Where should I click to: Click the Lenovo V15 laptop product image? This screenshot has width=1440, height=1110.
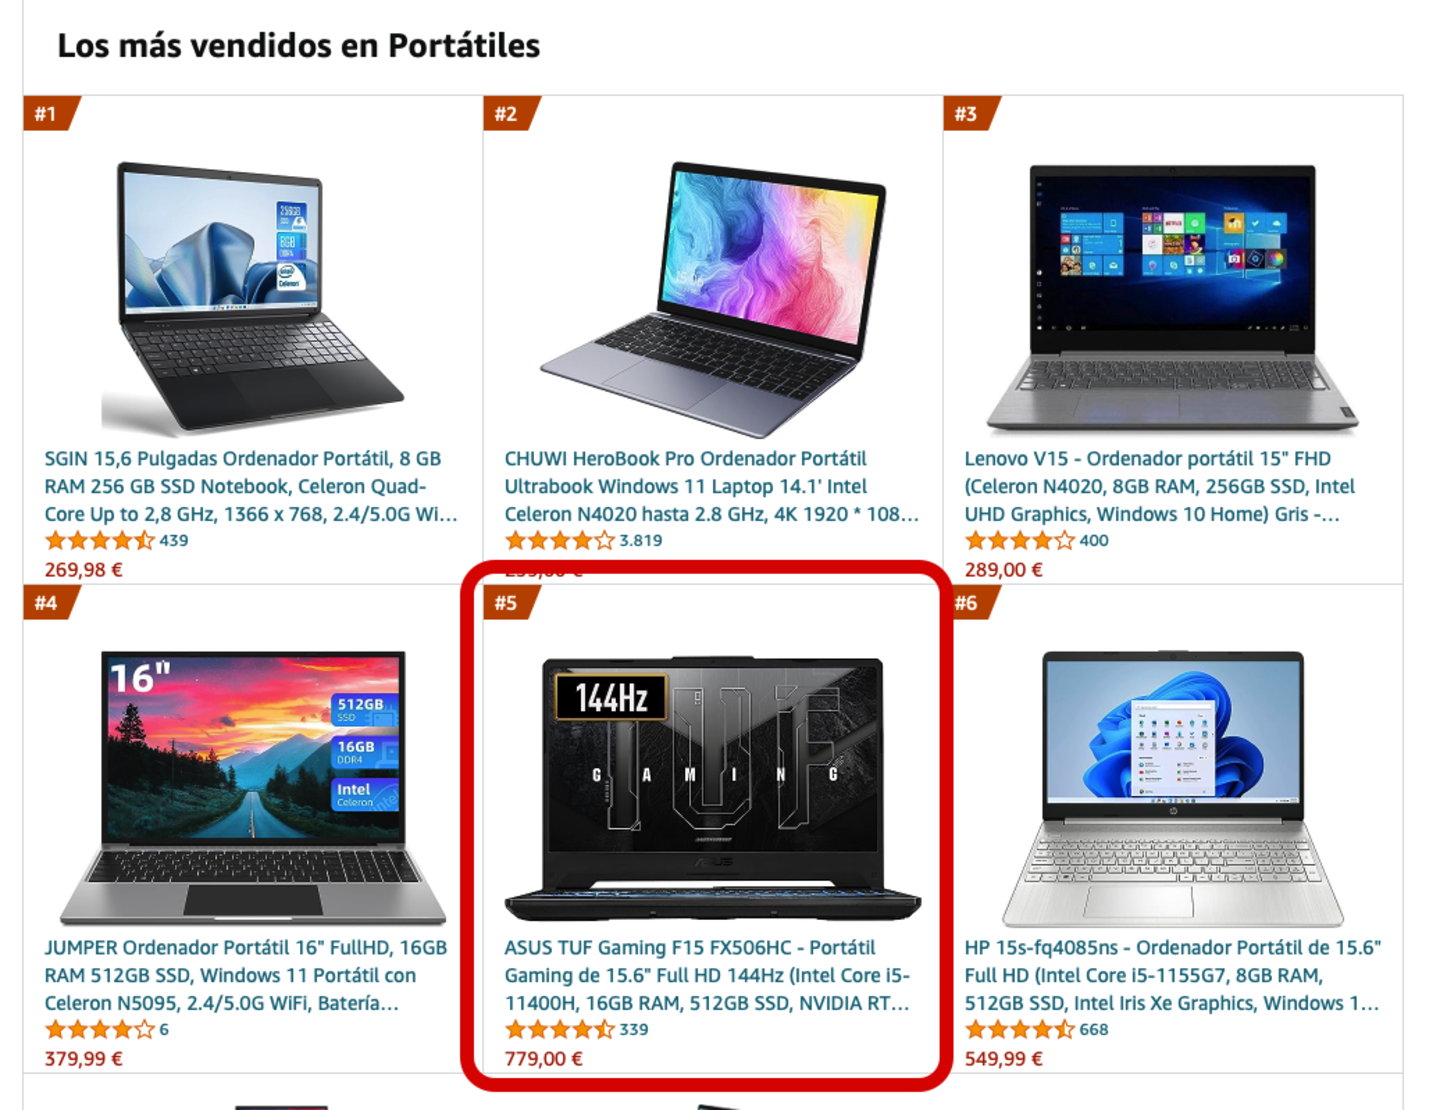coord(1172,298)
